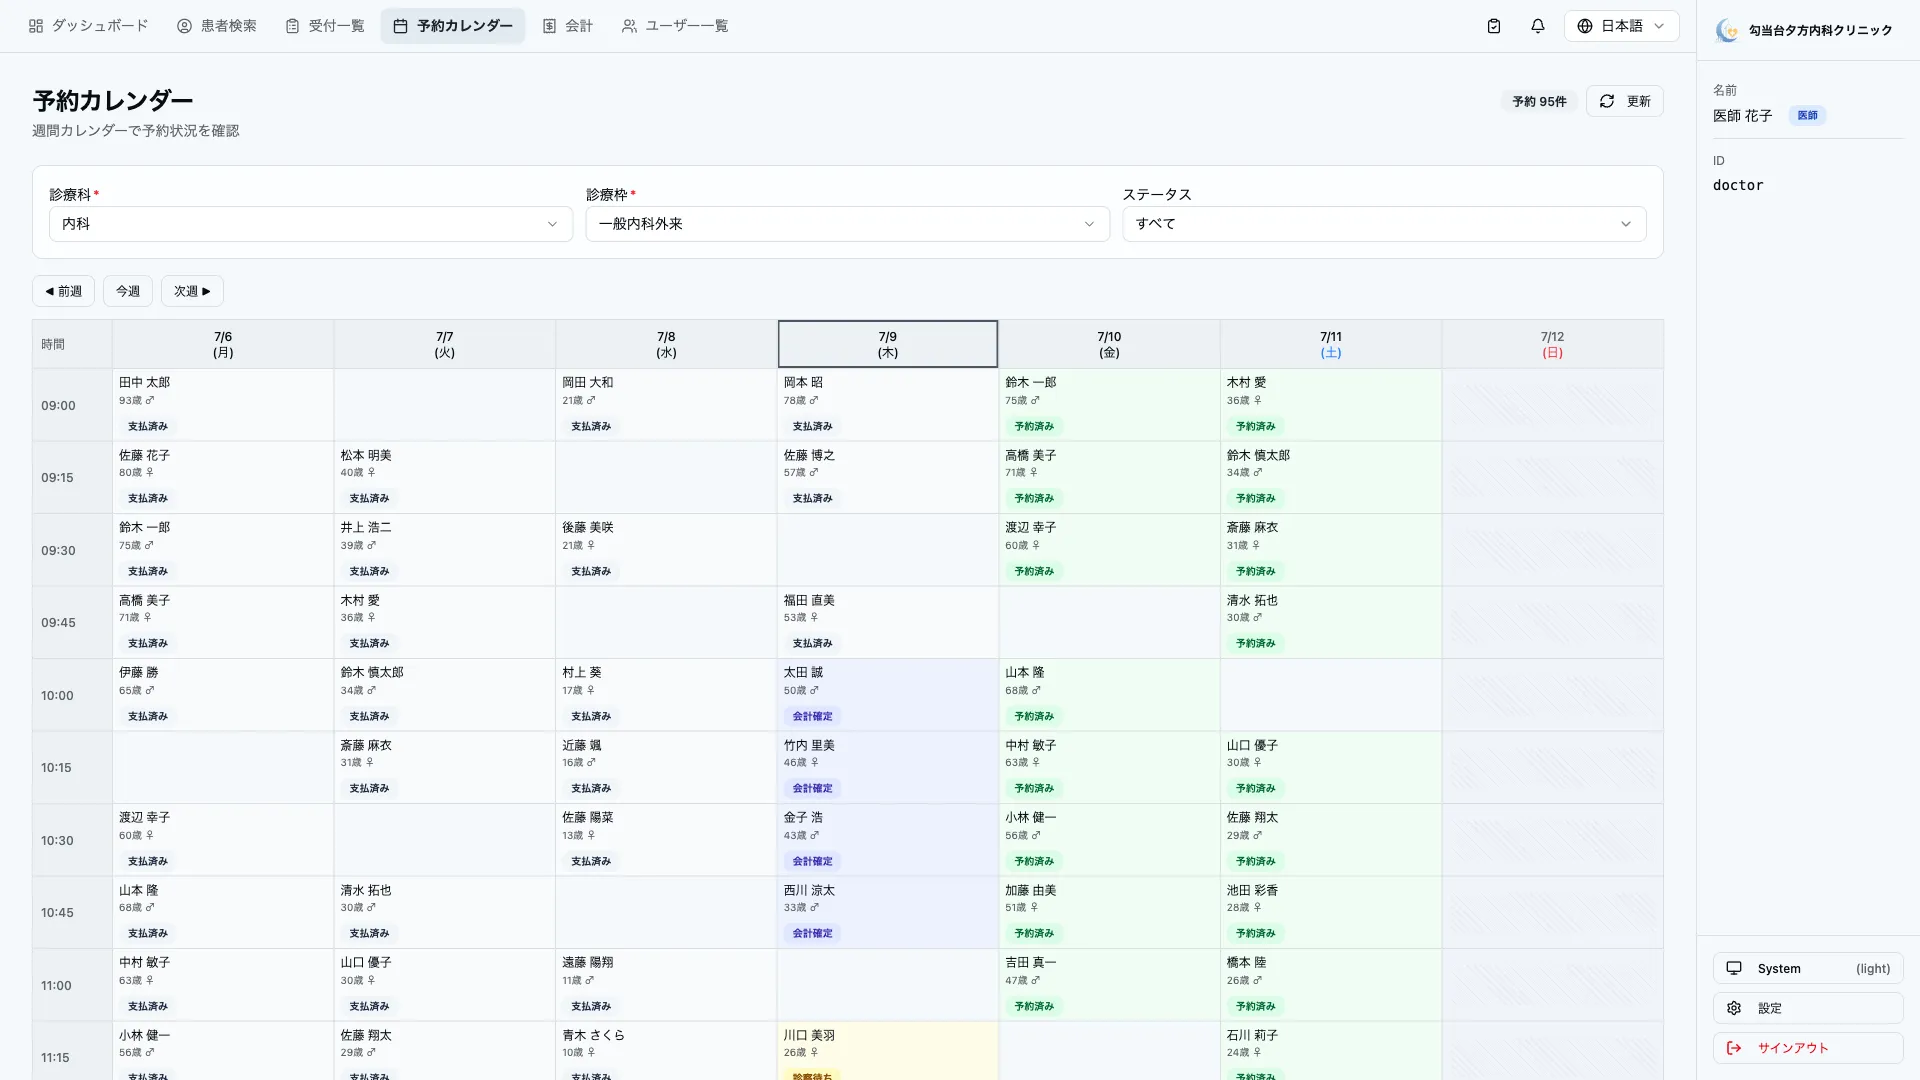
Task: Click the 今週 this week button
Action: coord(128,291)
